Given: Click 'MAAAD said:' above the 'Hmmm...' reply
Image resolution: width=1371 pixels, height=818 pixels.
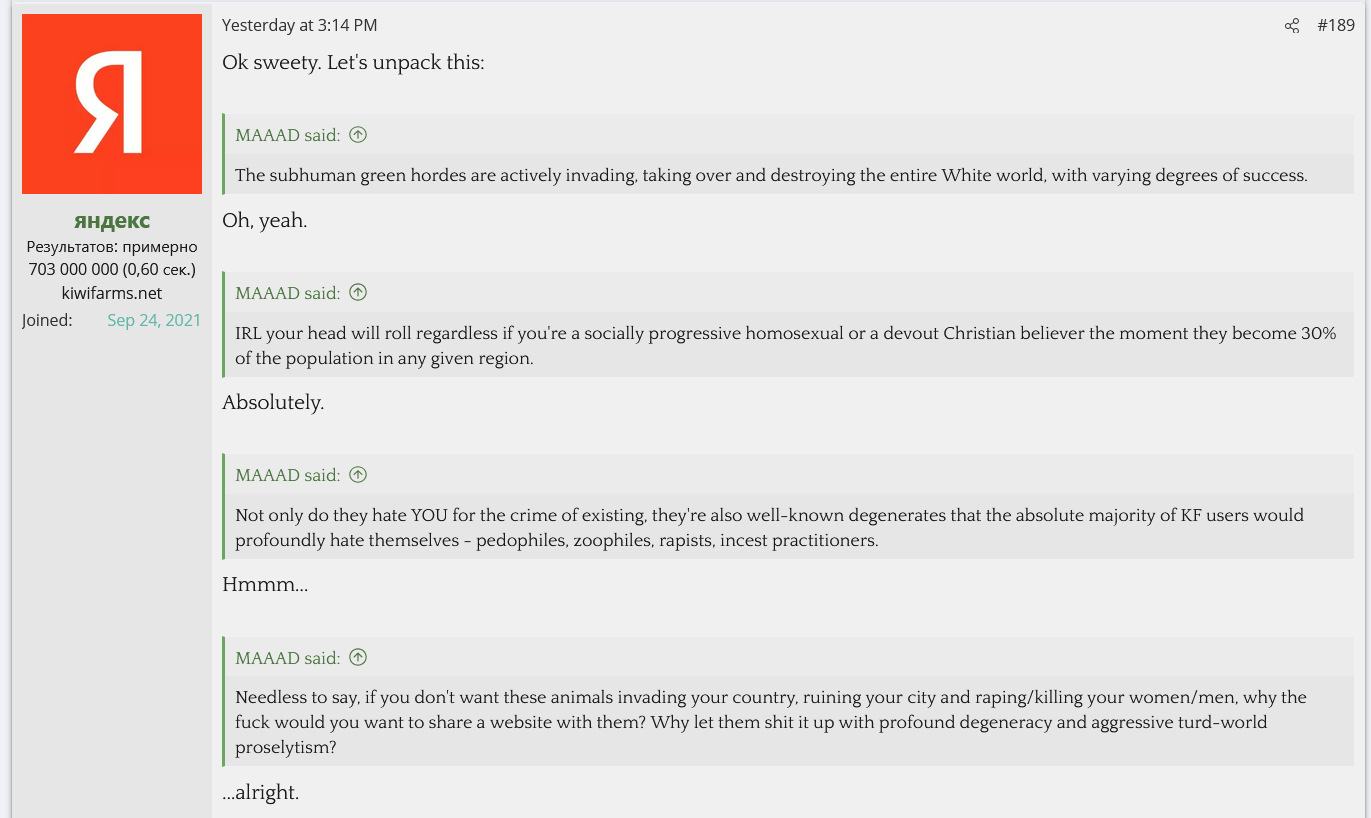Looking at the screenshot, I should click(287, 475).
